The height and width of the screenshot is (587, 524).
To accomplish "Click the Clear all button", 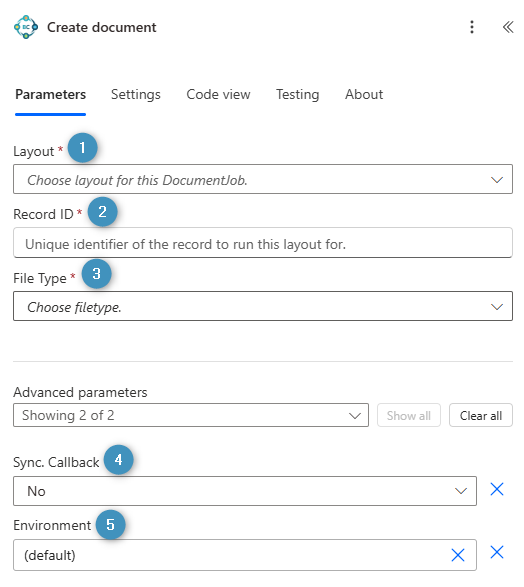I will click(481, 415).
